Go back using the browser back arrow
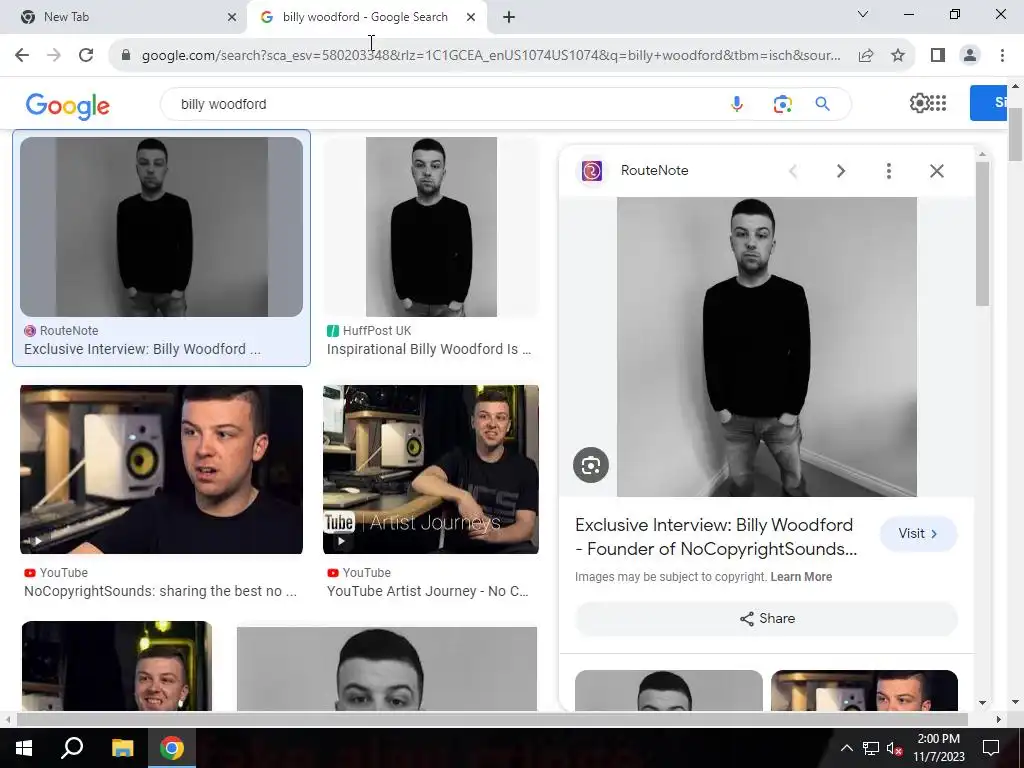 (22, 56)
